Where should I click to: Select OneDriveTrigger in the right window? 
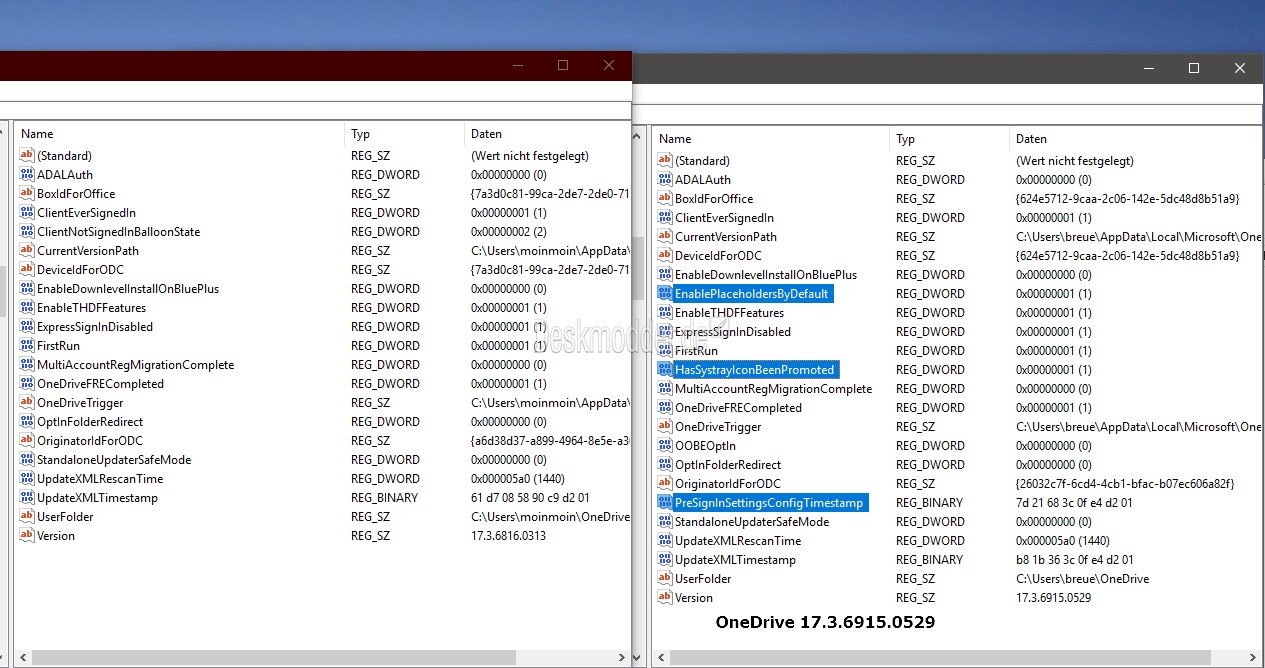(719, 426)
